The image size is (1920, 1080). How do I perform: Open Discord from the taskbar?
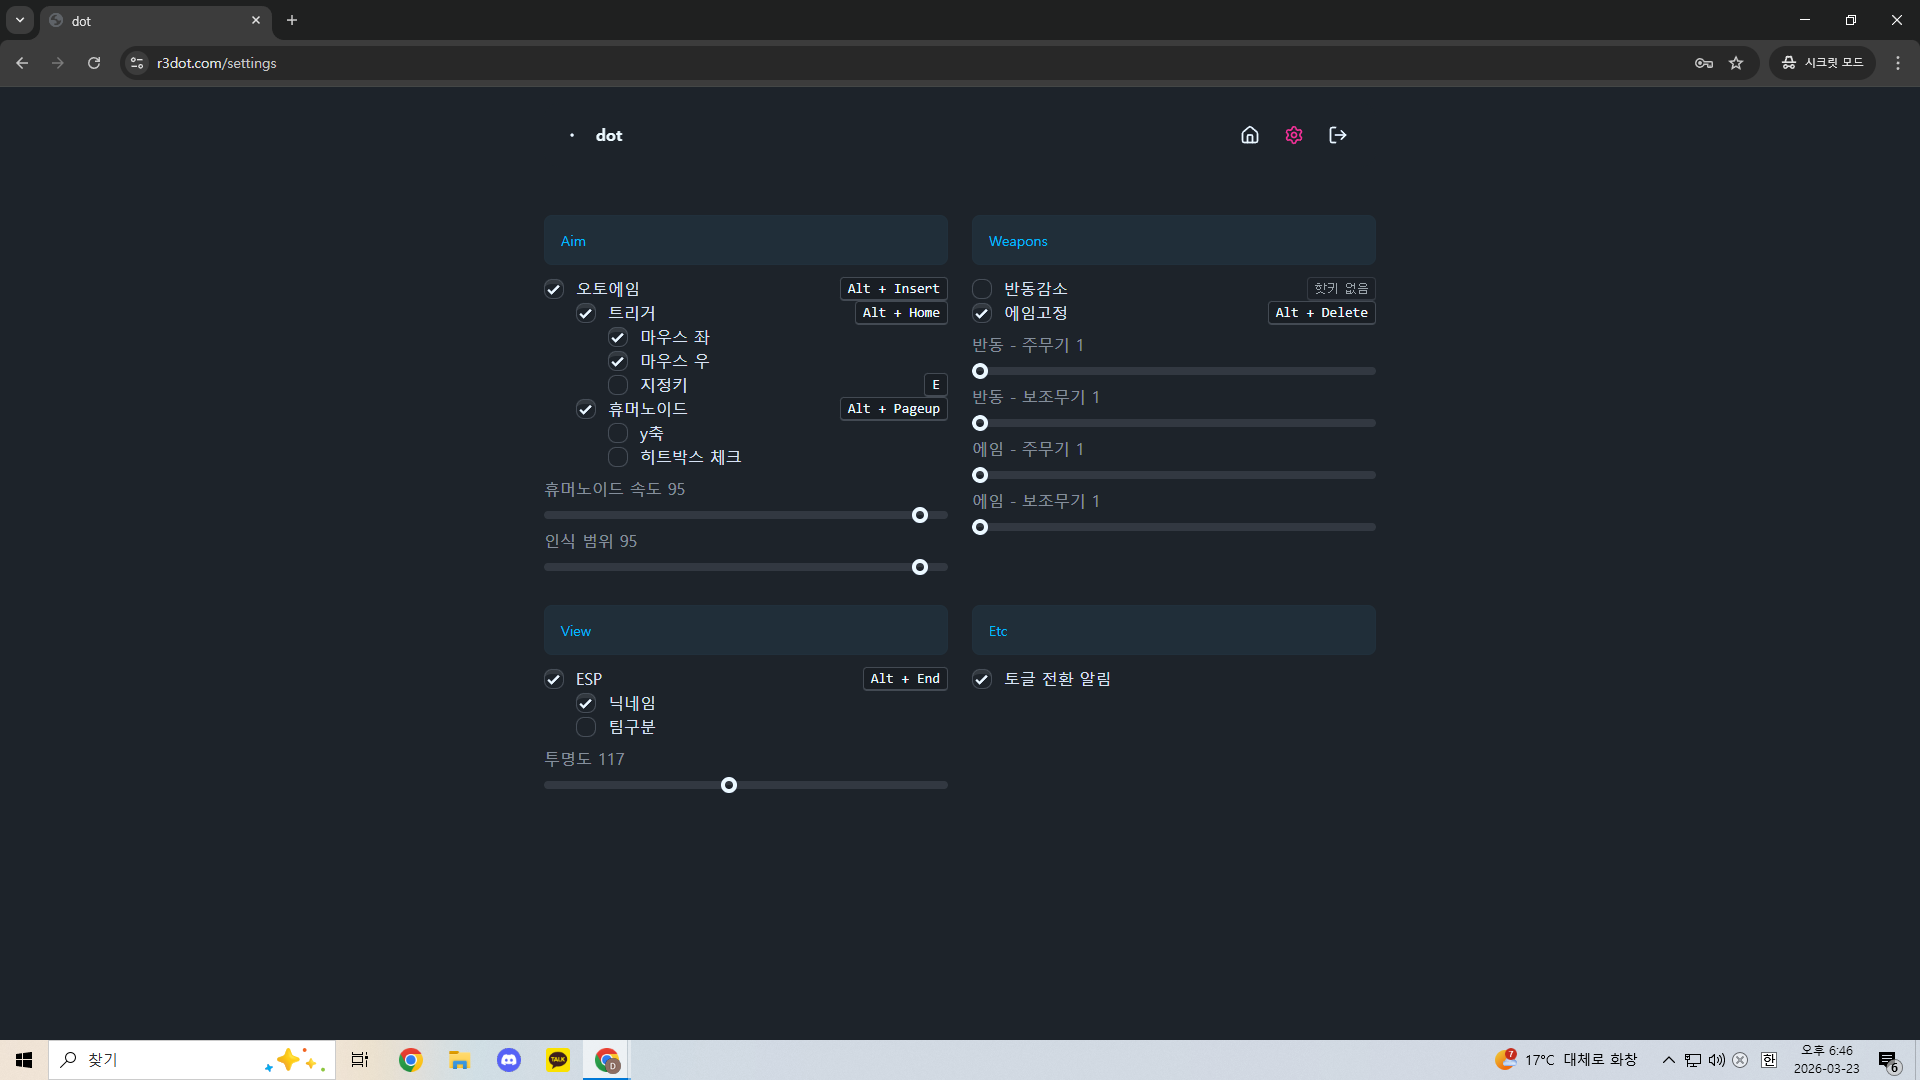tap(509, 1060)
